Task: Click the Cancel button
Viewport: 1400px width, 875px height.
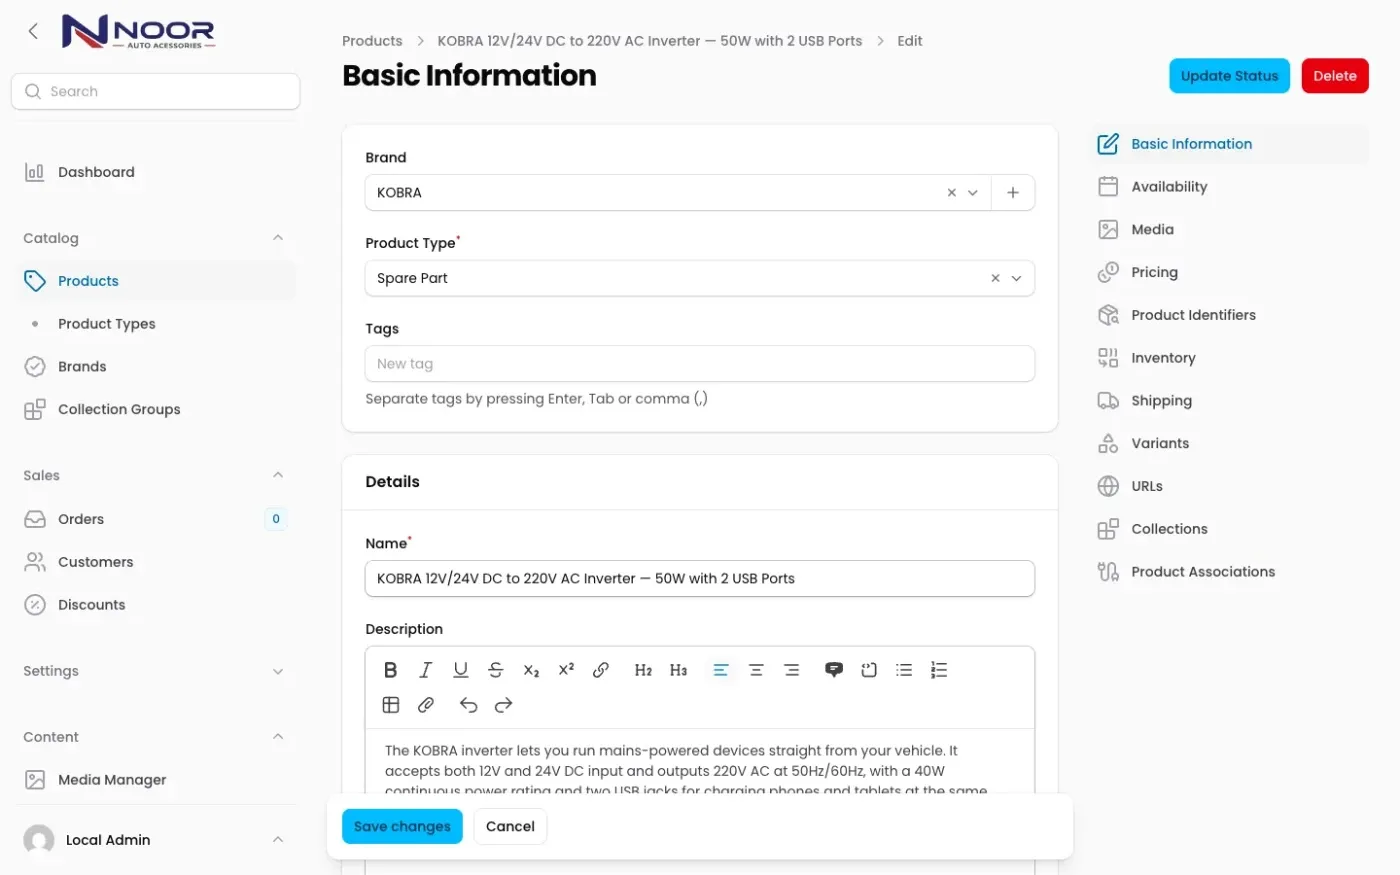Action: click(x=510, y=826)
